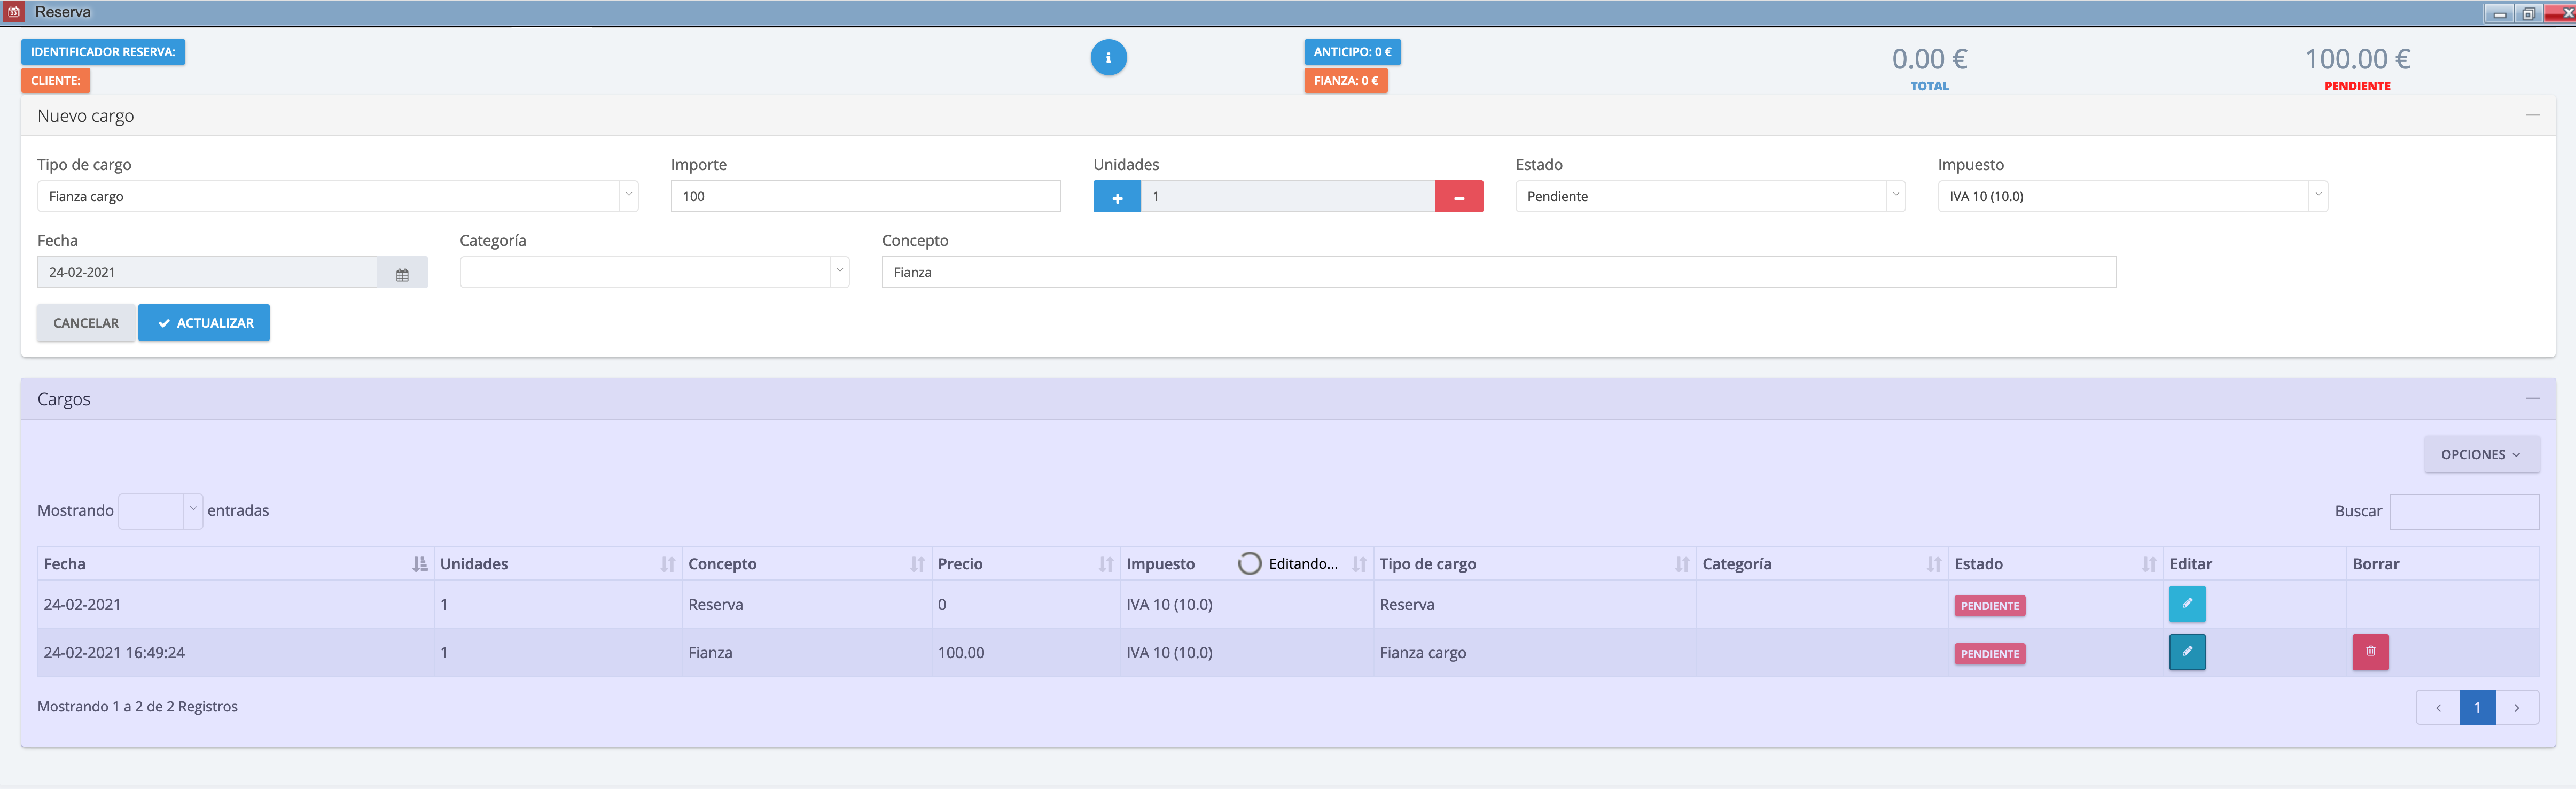The width and height of the screenshot is (2576, 789).
Task: Collapse the Cargos panel
Action: coord(2532,399)
